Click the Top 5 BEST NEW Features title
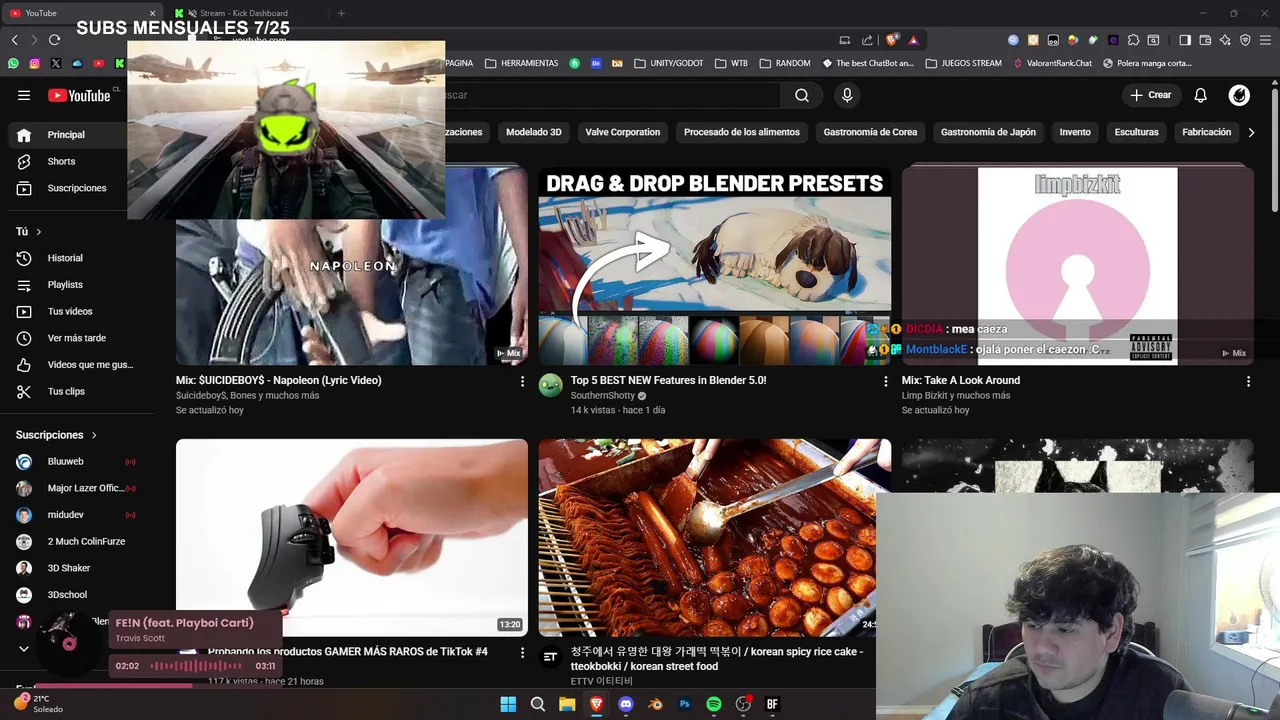 point(668,380)
